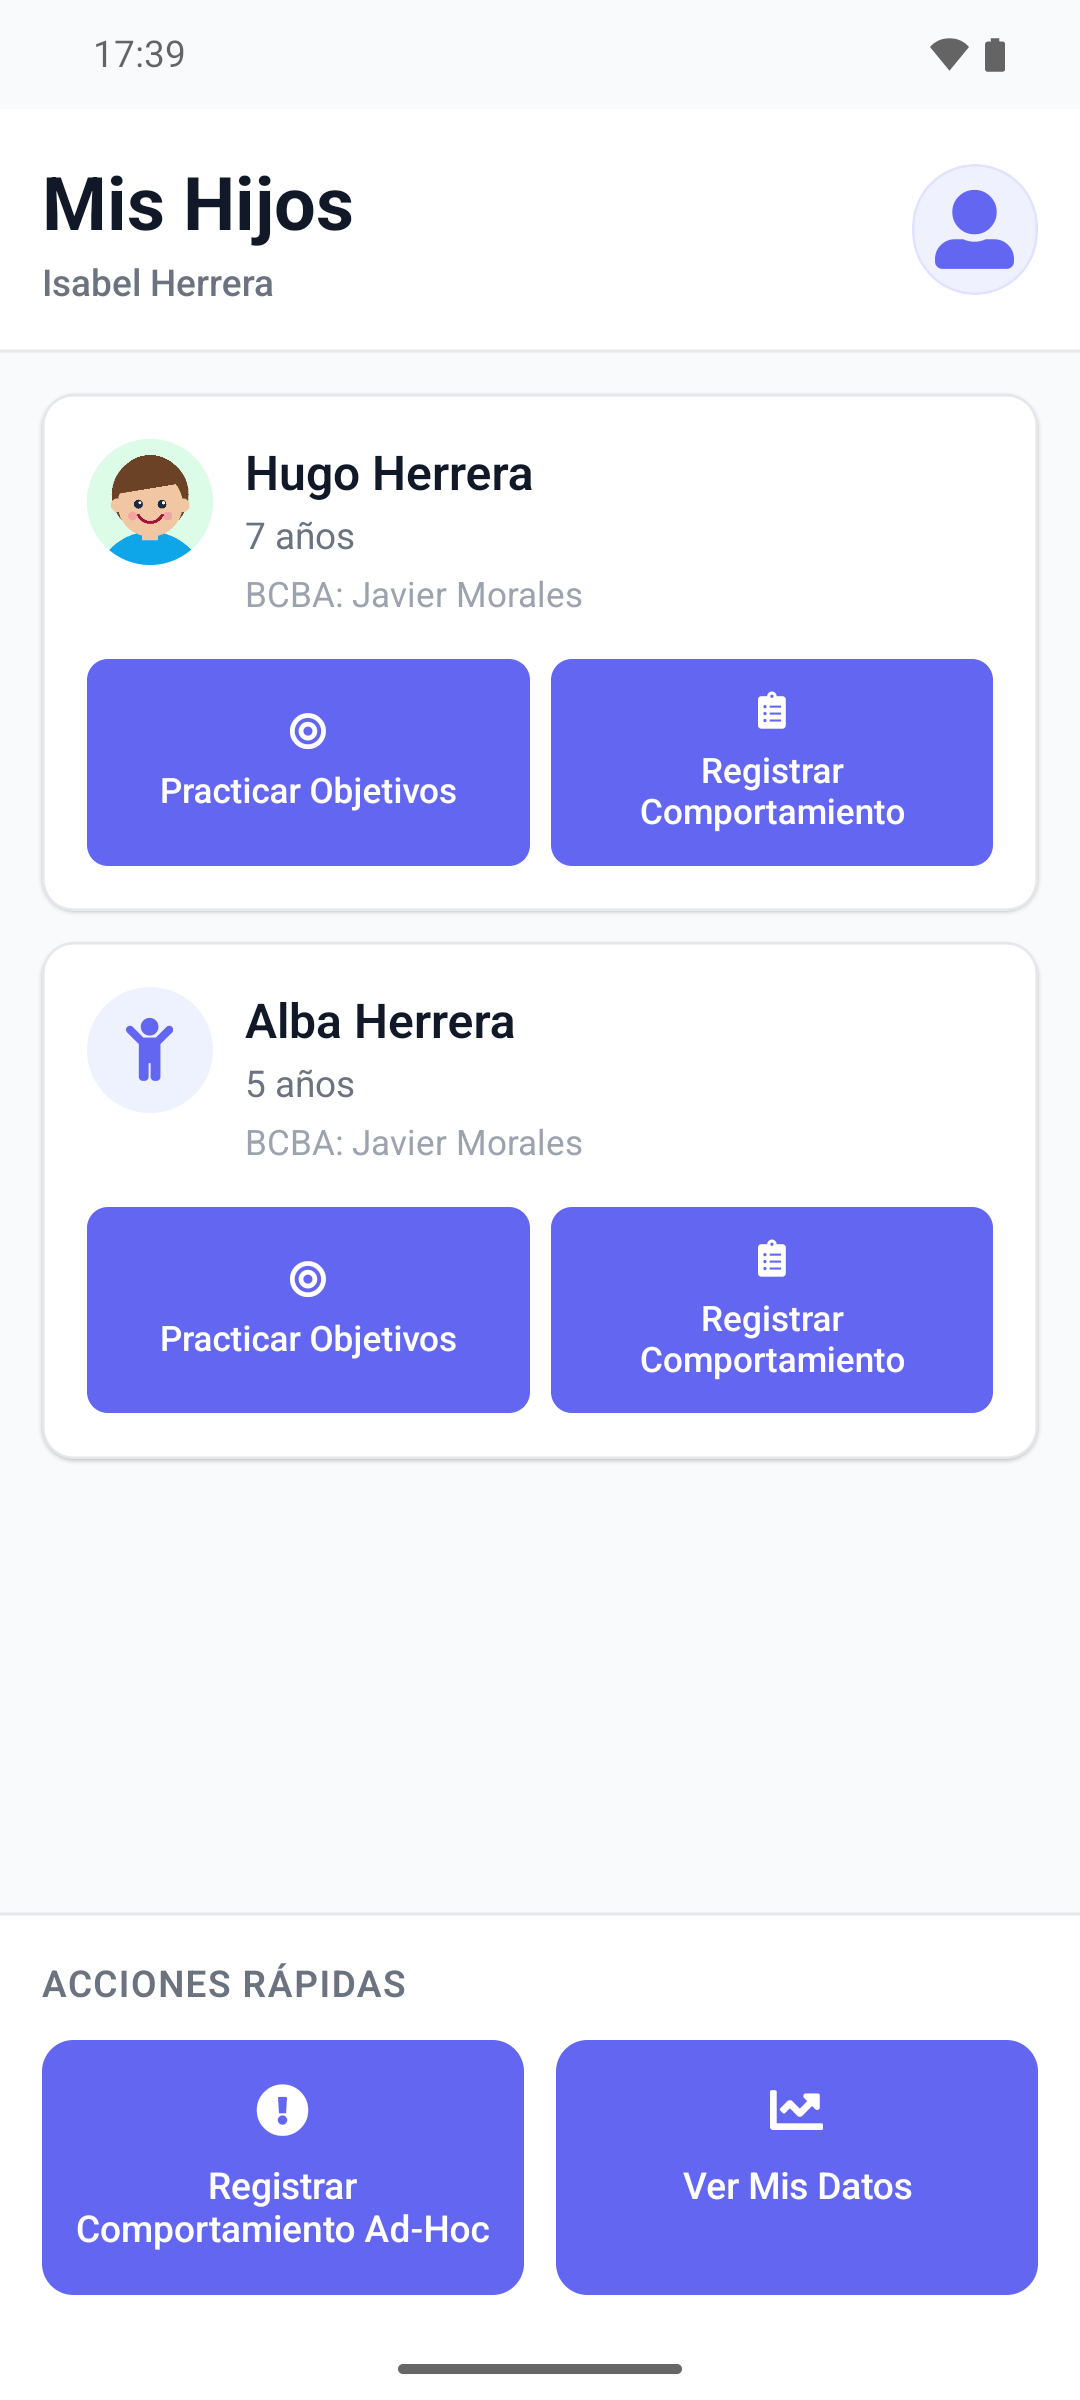Viewport: 1080px width, 2400px height.
Task: Tap the target icon in Hugo's card
Action: point(308,731)
